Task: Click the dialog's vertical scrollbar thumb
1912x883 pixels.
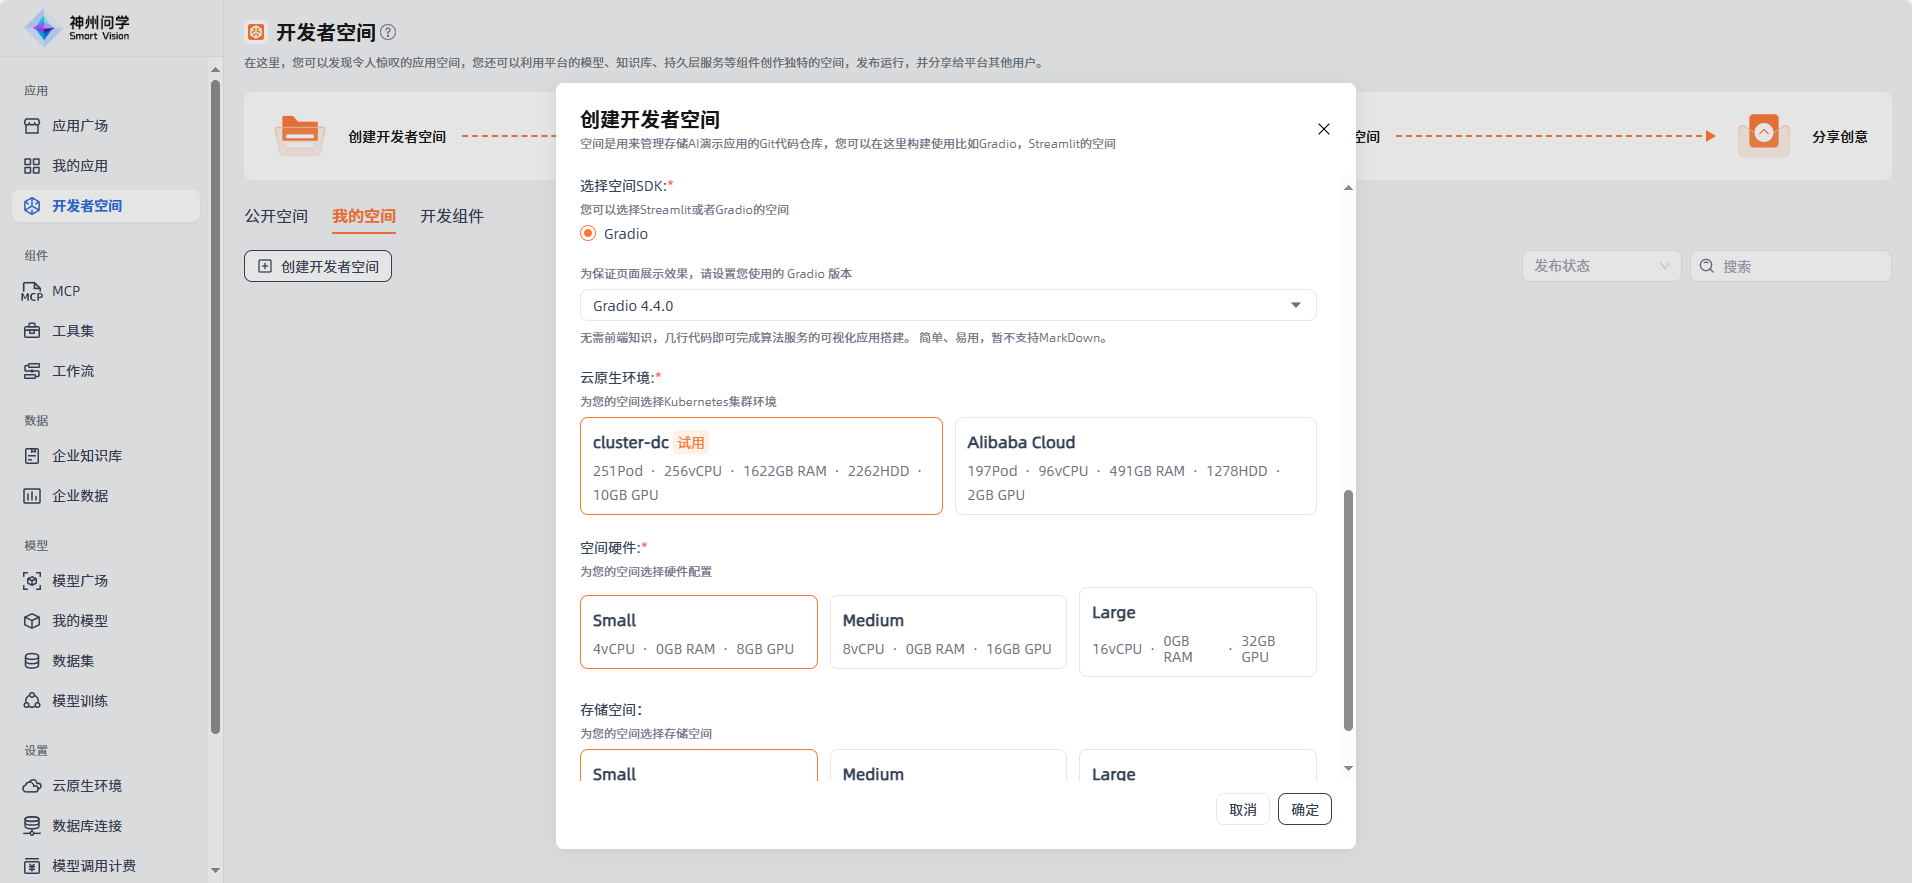Action: (x=1348, y=610)
